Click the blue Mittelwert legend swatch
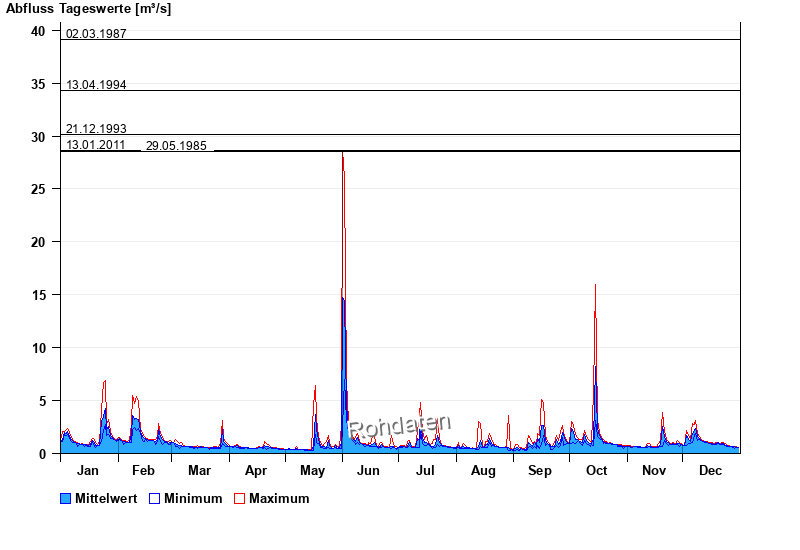The height and width of the screenshot is (550, 800). click(66, 498)
